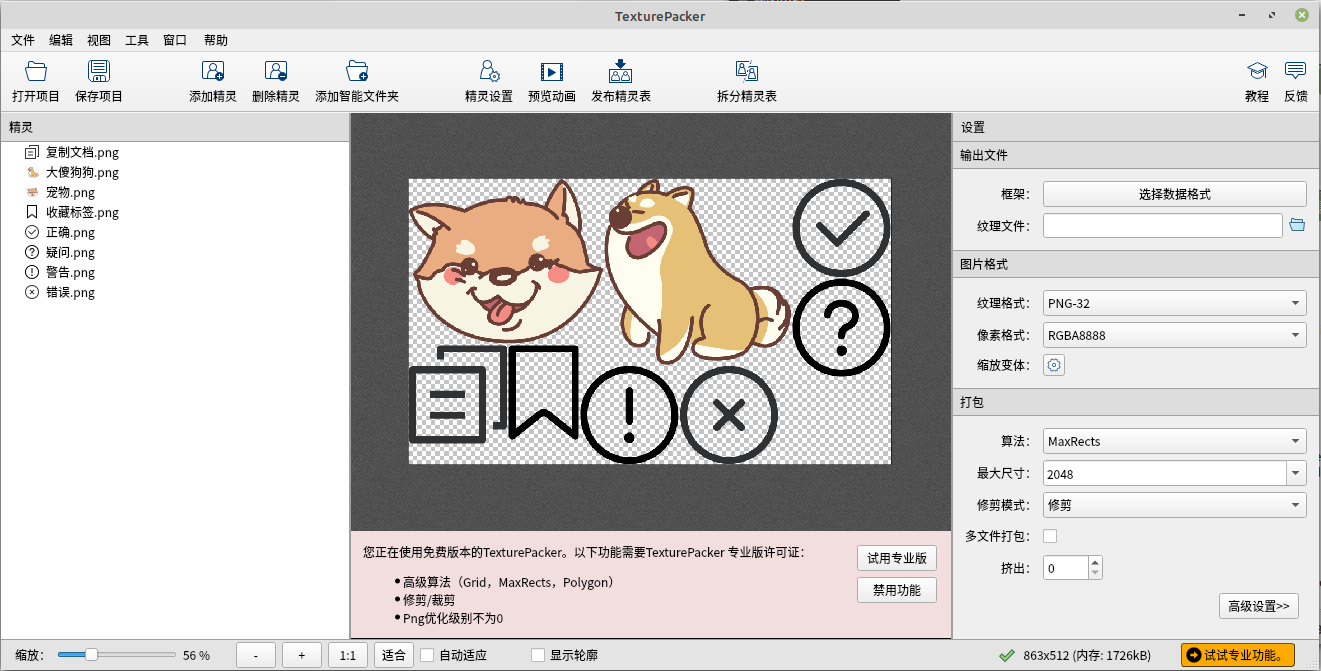Click sprite sheet preview canvas
This screenshot has height=671, width=1321.
649,321
